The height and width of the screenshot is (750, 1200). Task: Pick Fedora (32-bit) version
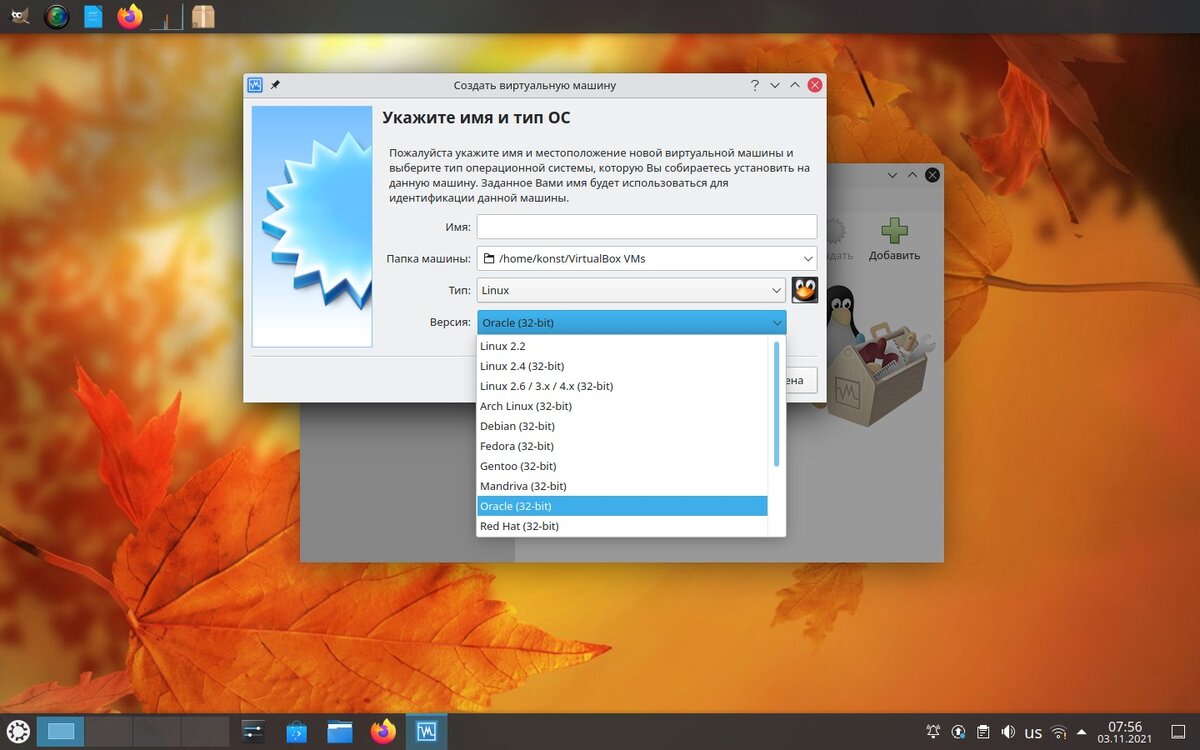pyautogui.click(x=622, y=446)
